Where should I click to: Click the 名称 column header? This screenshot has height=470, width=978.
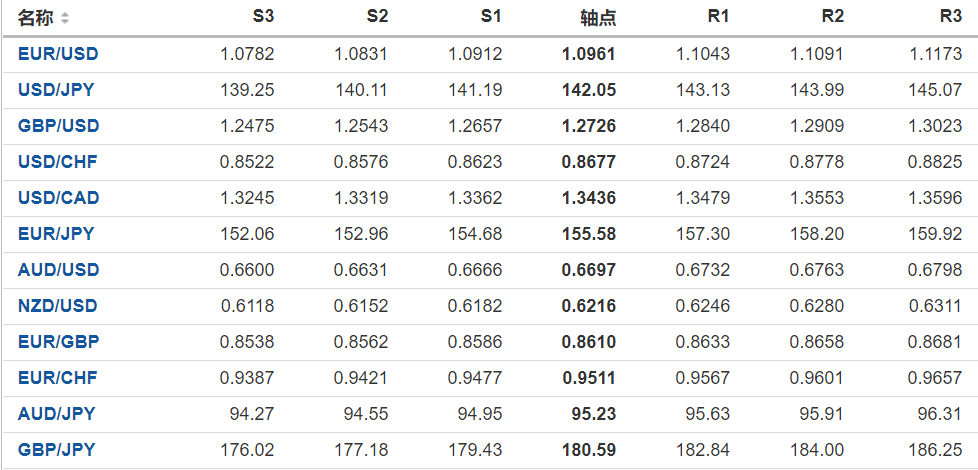click(x=36, y=18)
